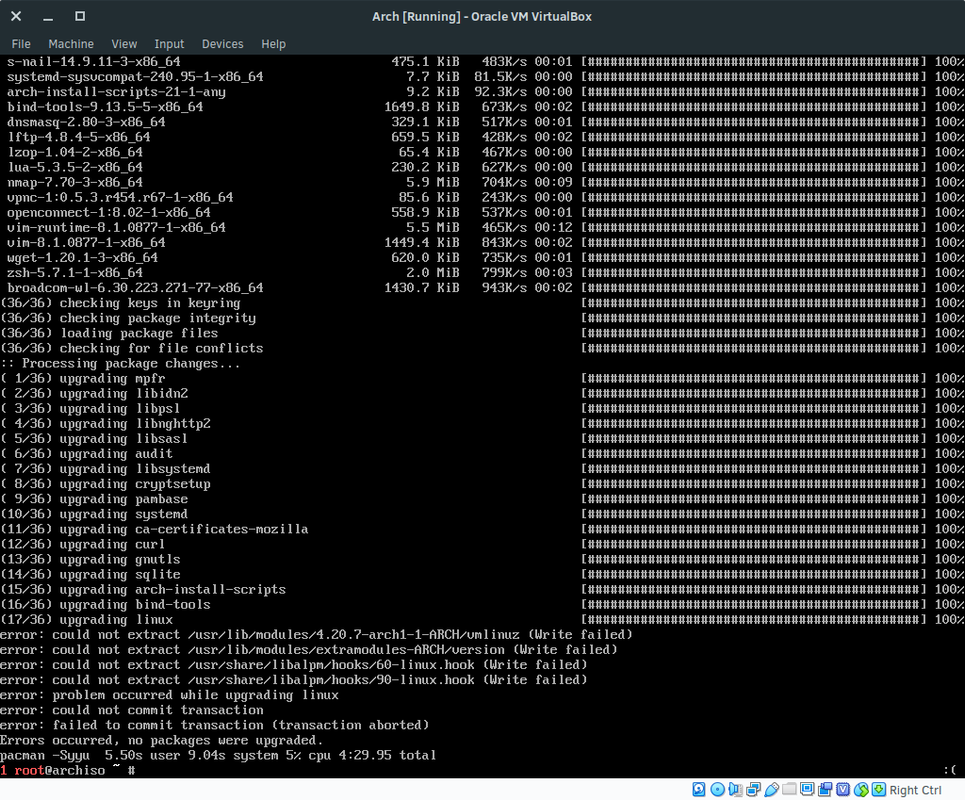
Task: Click the s-nail-14.9.11-3 progress bar
Action: [753, 62]
